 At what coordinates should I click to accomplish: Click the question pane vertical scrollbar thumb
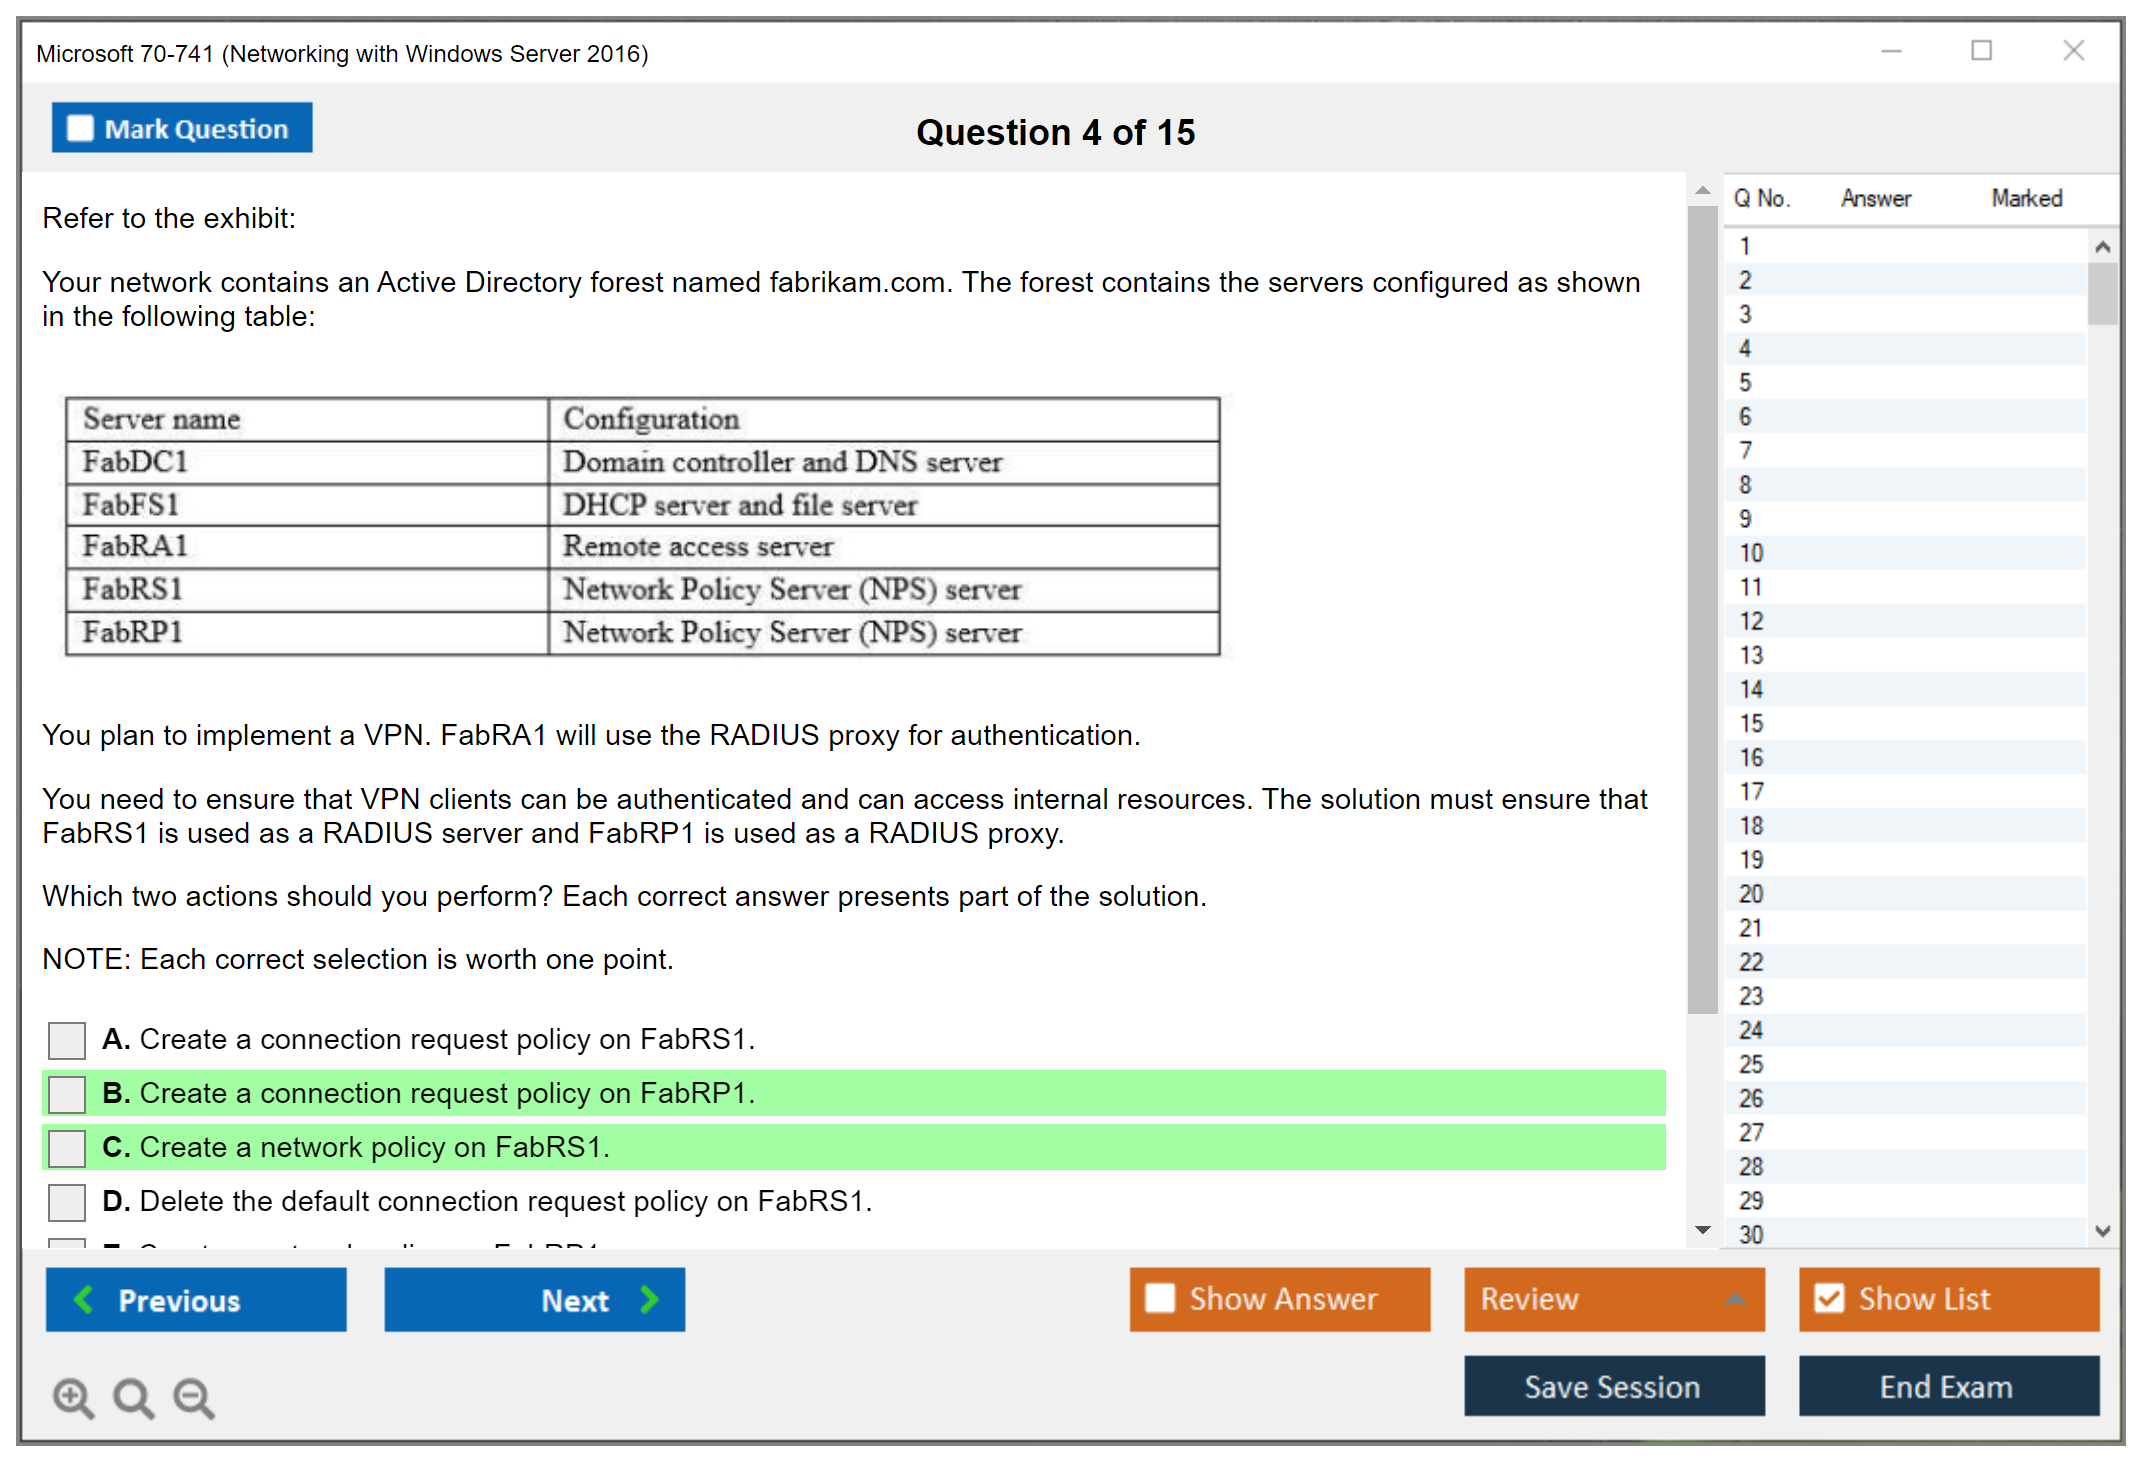[1702, 610]
